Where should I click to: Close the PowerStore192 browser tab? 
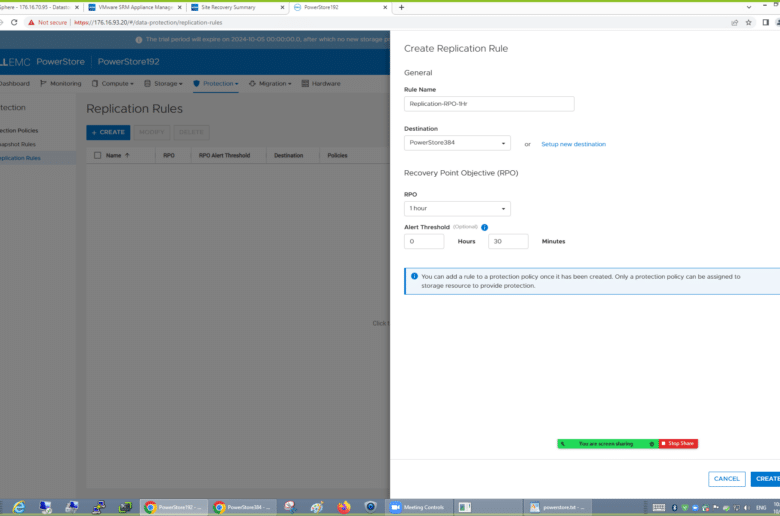[385, 7]
